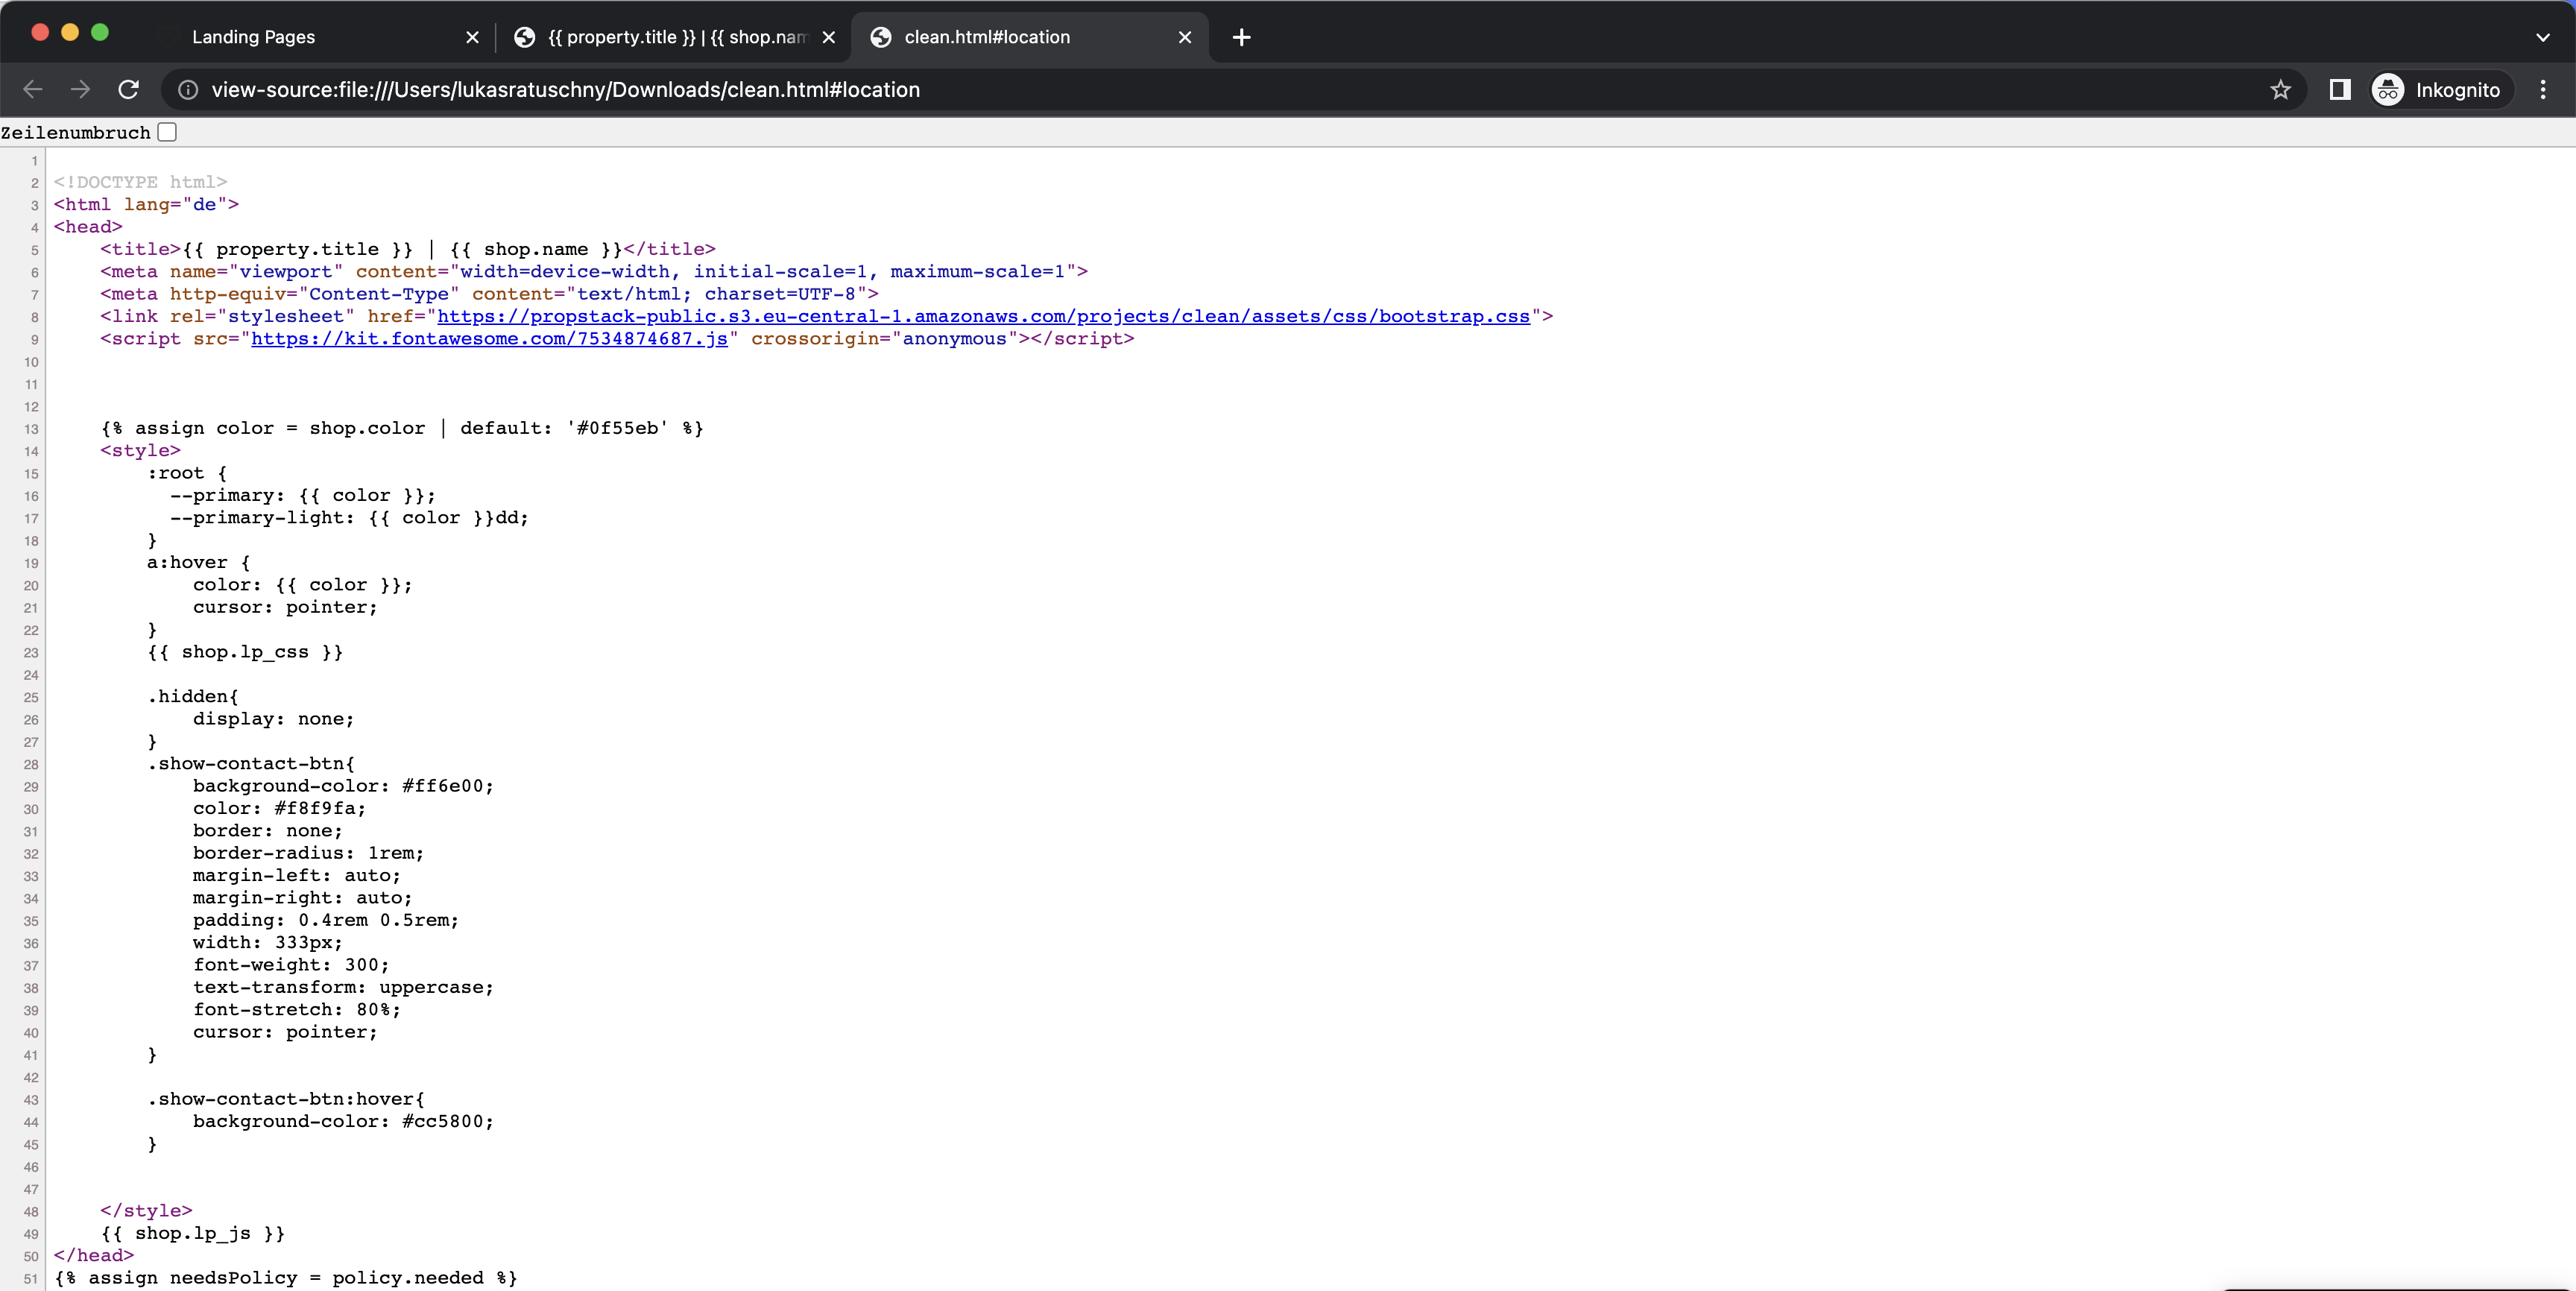The height and width of the screenshot is (1291, 2576).
Task: Open the side panel icon
Action: click(x=2339, y=90)
